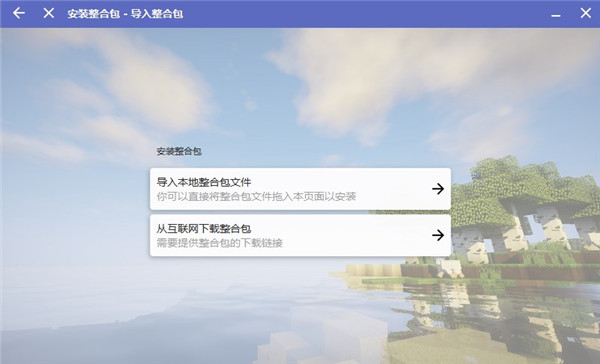Close the launcher window at top right
600x364 pixels.
pos(585,13)
